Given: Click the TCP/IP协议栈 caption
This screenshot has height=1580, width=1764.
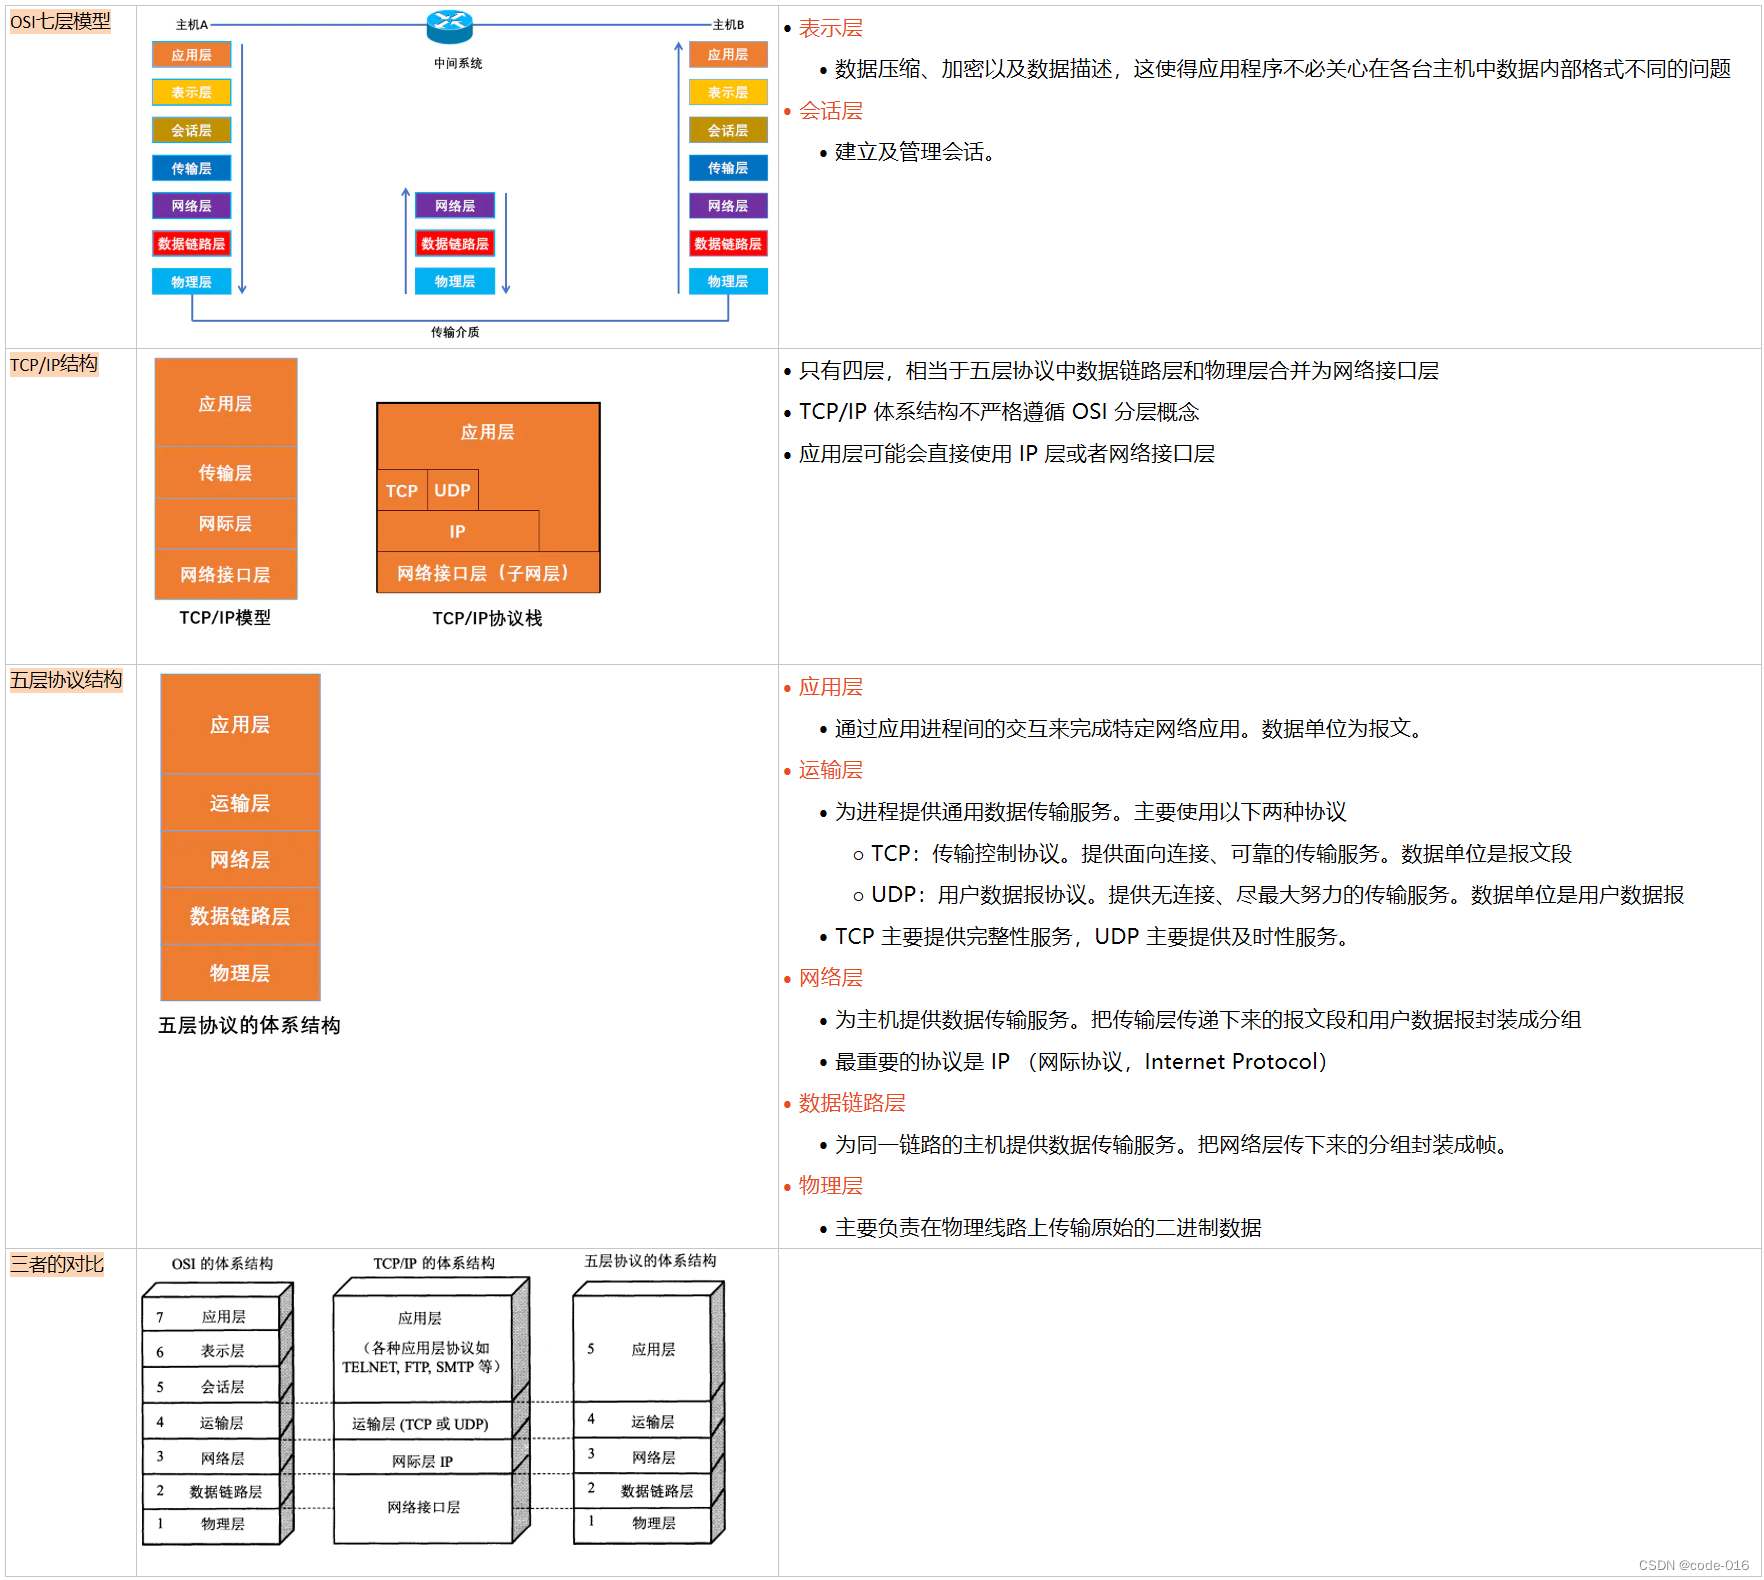Looking at the screenshot, I should point(487,619).
